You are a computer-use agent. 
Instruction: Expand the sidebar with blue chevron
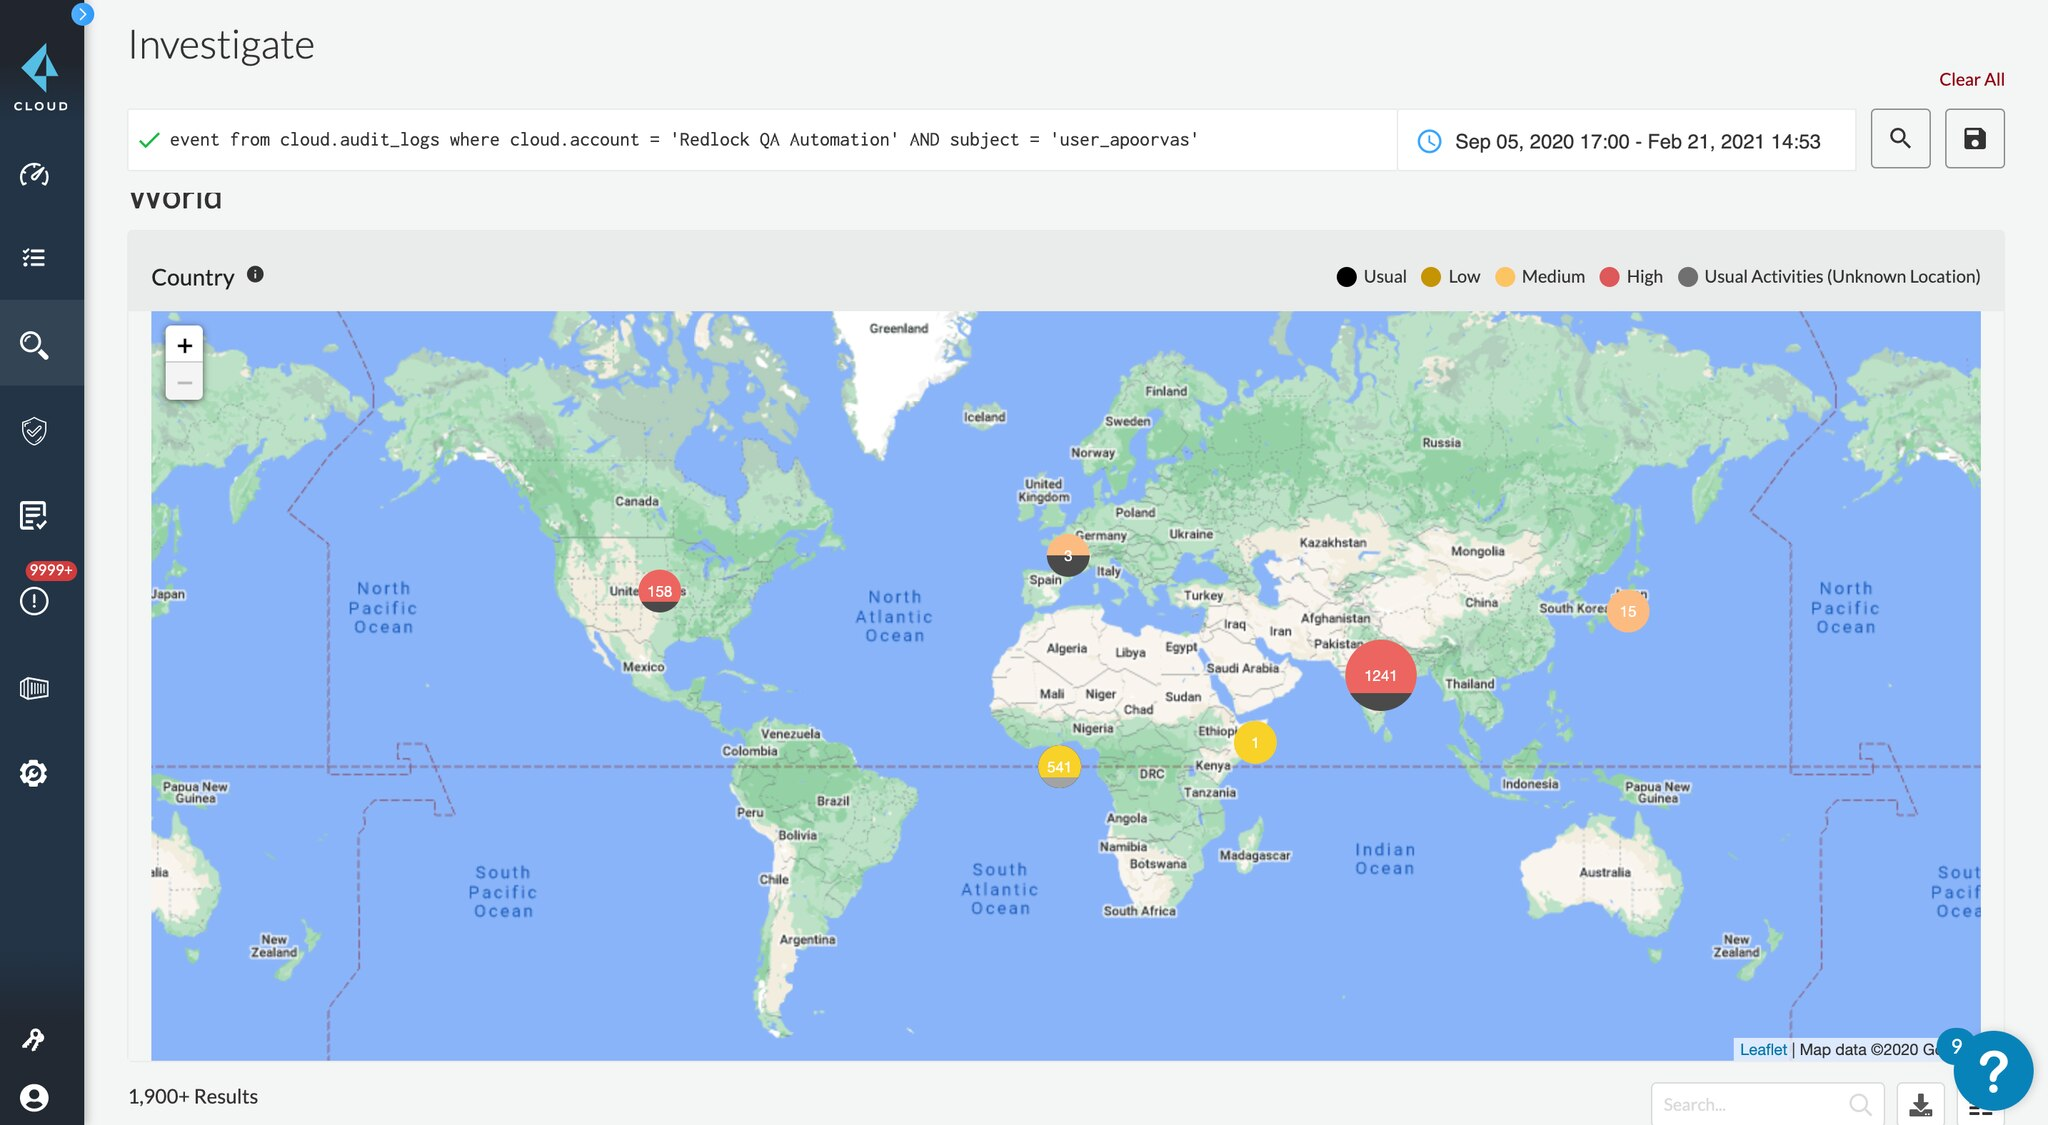pos(83,14)
